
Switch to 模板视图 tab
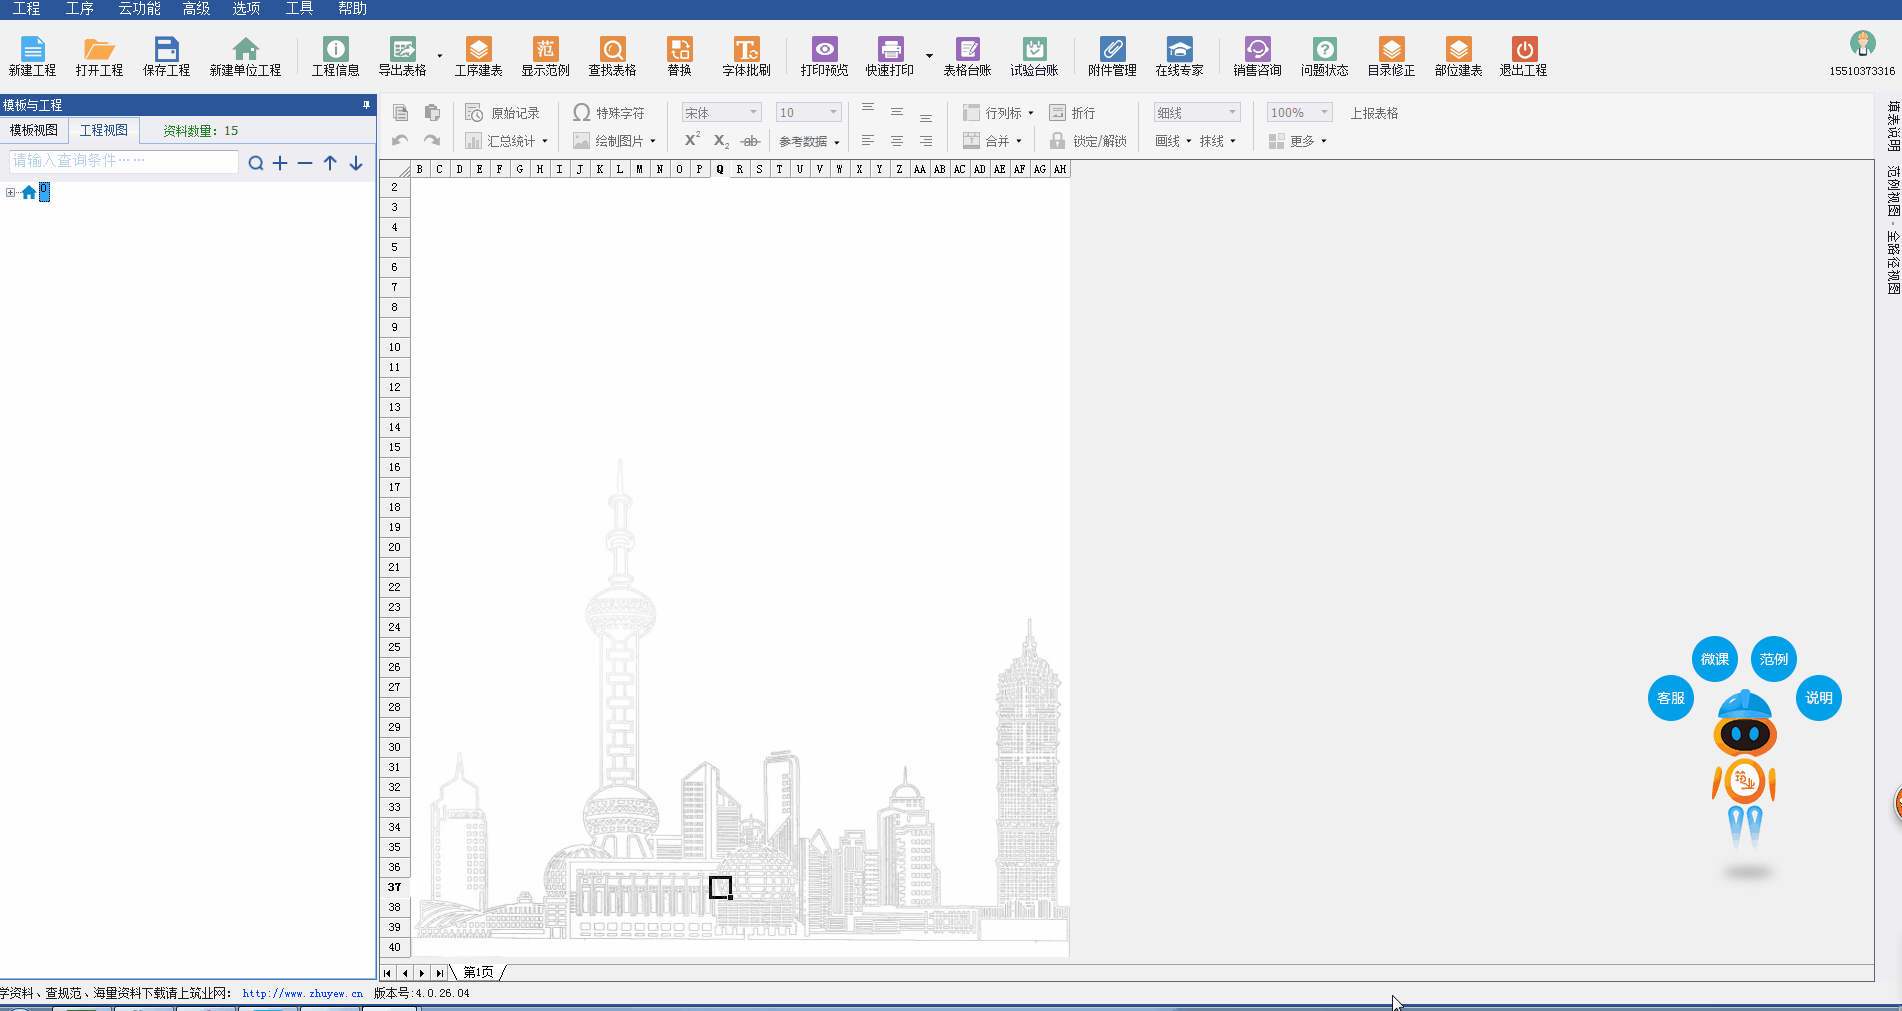pos(34,130)
